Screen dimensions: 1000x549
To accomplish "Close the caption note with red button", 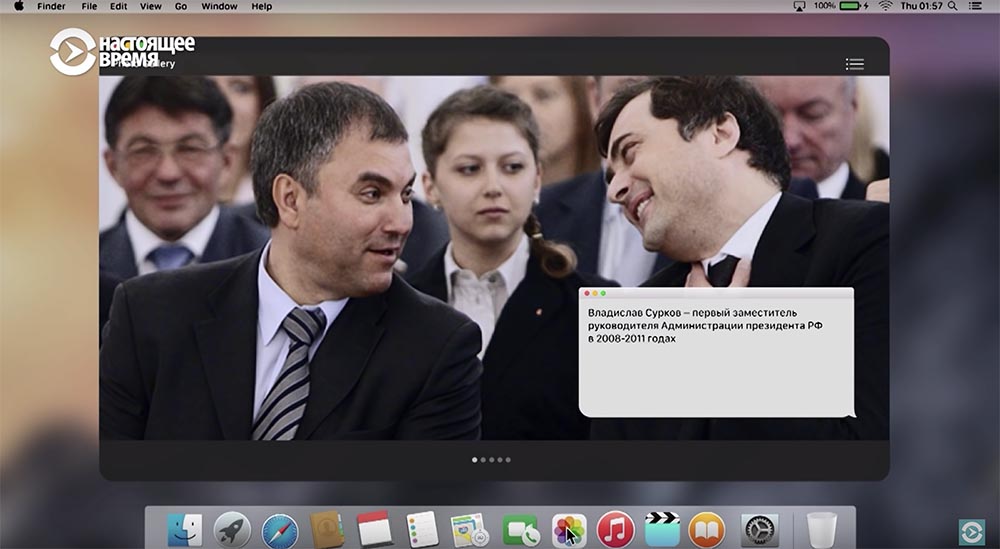I will click(587, 293).
